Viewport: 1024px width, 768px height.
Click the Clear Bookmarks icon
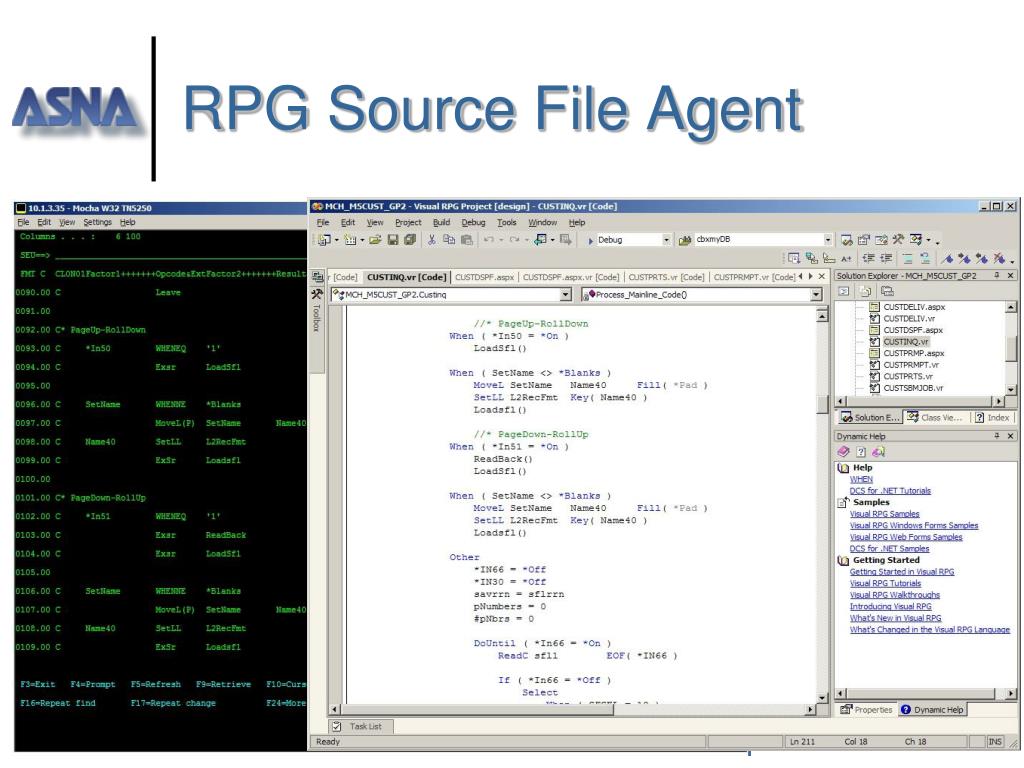pos(999,259)
